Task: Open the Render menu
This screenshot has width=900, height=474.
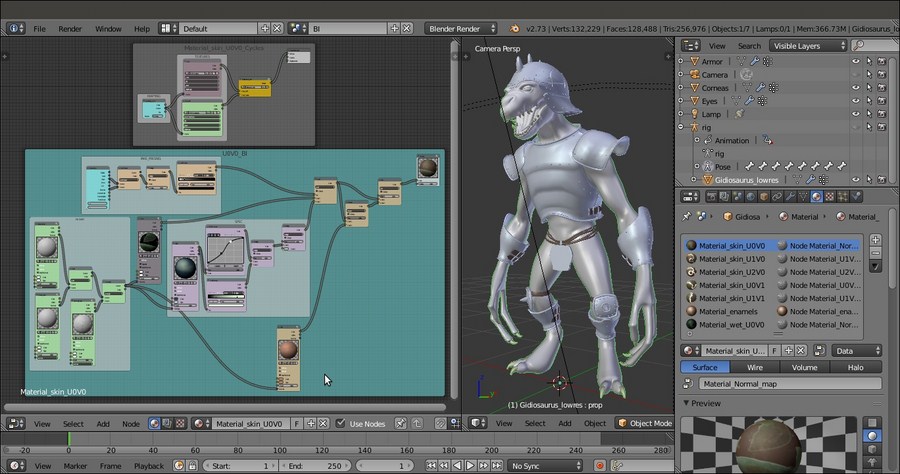Action: coord(70,28)
